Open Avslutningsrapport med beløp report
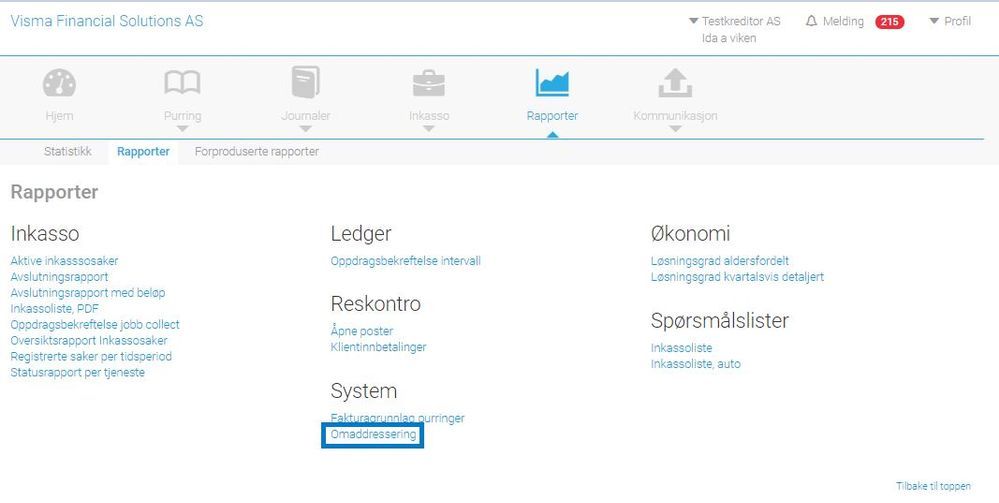Screen dimensions: 999x503 click(x=88, y=293)
